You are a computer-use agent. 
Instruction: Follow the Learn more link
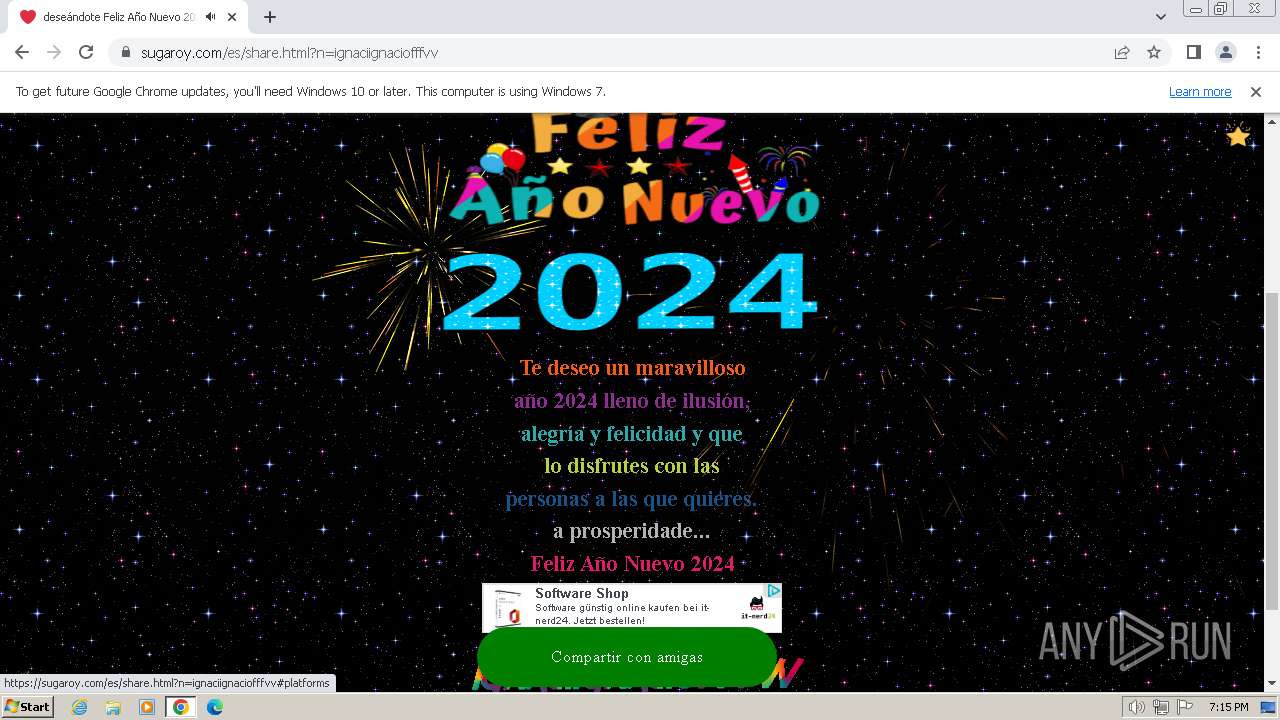tap(1200, 92)
